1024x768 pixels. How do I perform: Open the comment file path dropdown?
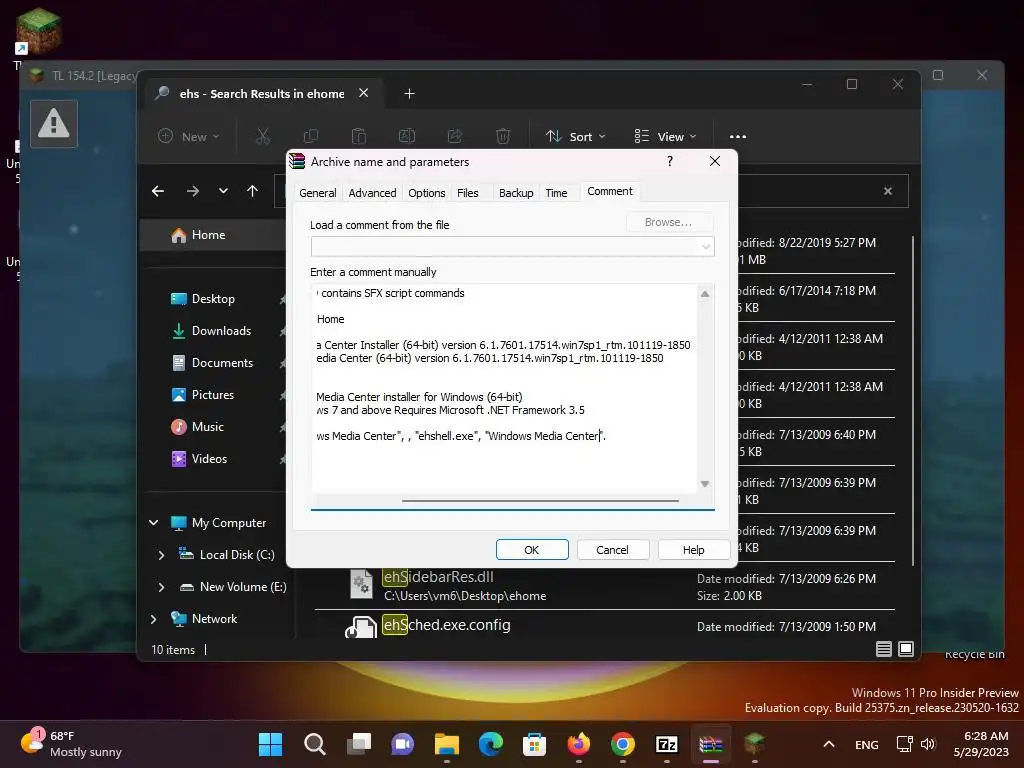tap(705, 247)
